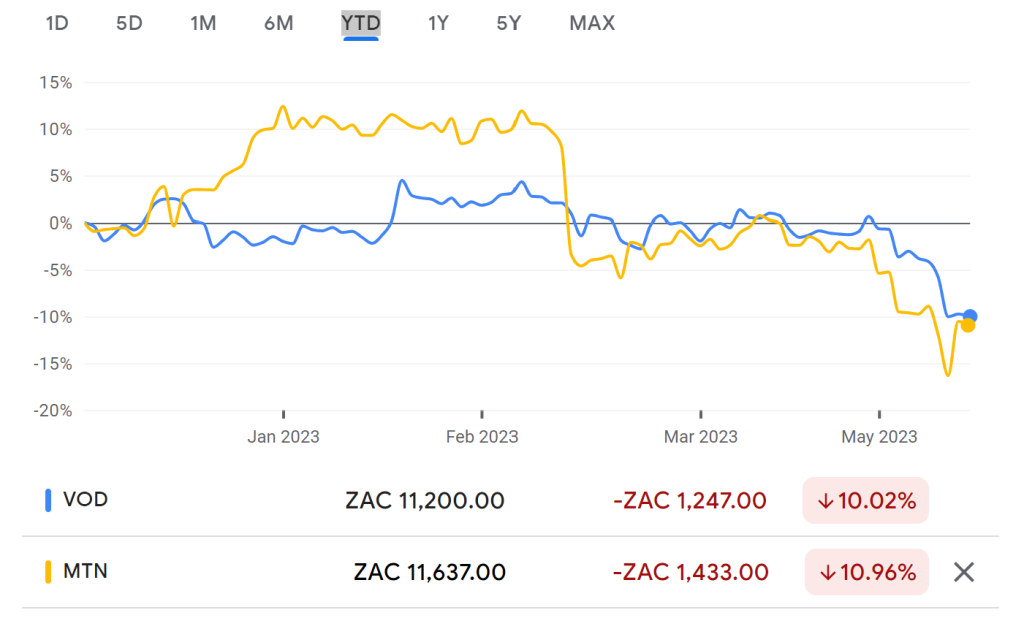Open the VOD stock row

[510, 500]
